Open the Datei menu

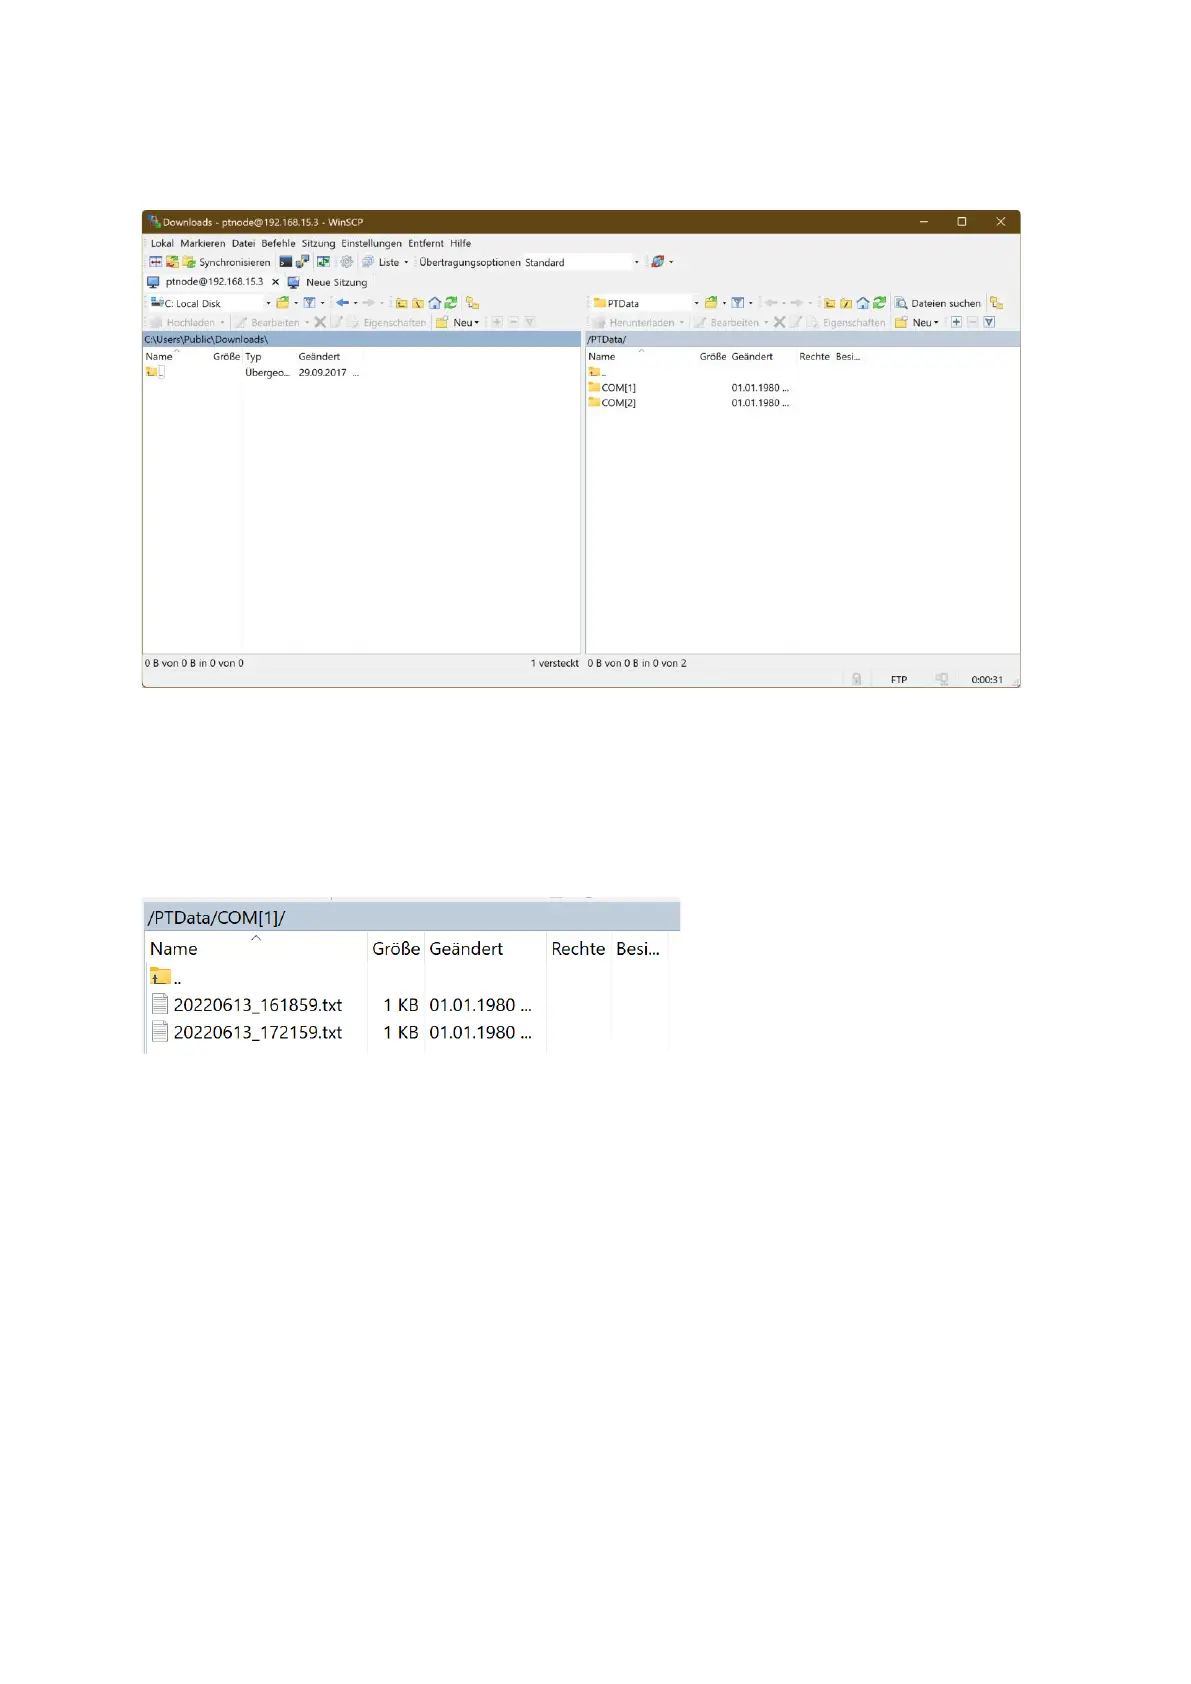(x=243, y=243)
